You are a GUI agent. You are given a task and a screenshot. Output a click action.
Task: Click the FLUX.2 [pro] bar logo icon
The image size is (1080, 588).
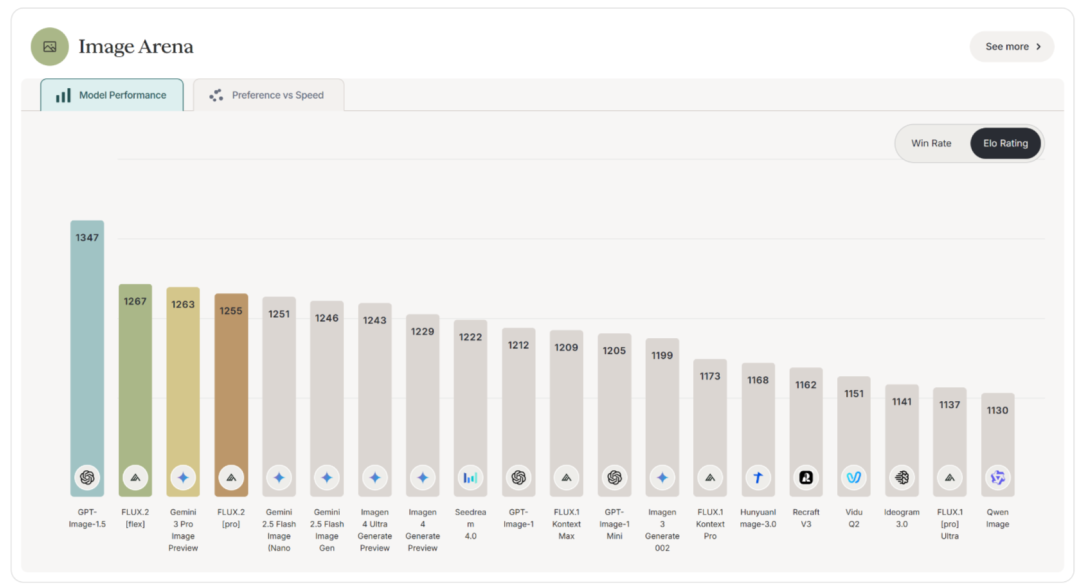231,477
